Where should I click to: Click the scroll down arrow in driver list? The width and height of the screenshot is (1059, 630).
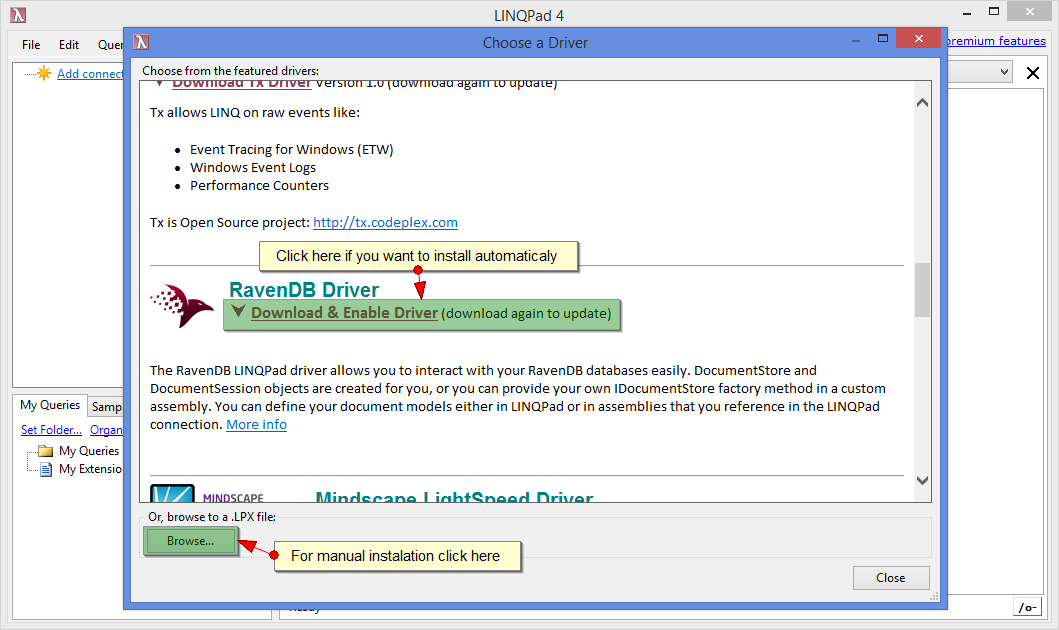(922, 480)
